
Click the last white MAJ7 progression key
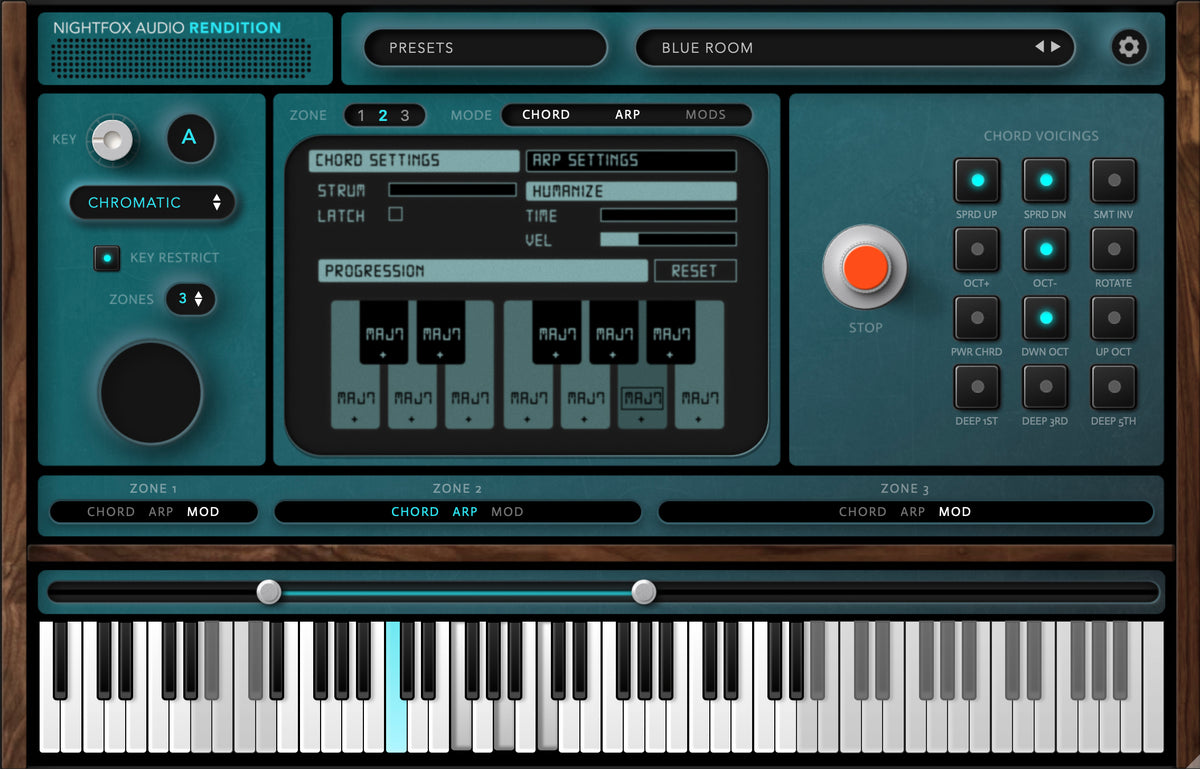(x=699, y=397)
